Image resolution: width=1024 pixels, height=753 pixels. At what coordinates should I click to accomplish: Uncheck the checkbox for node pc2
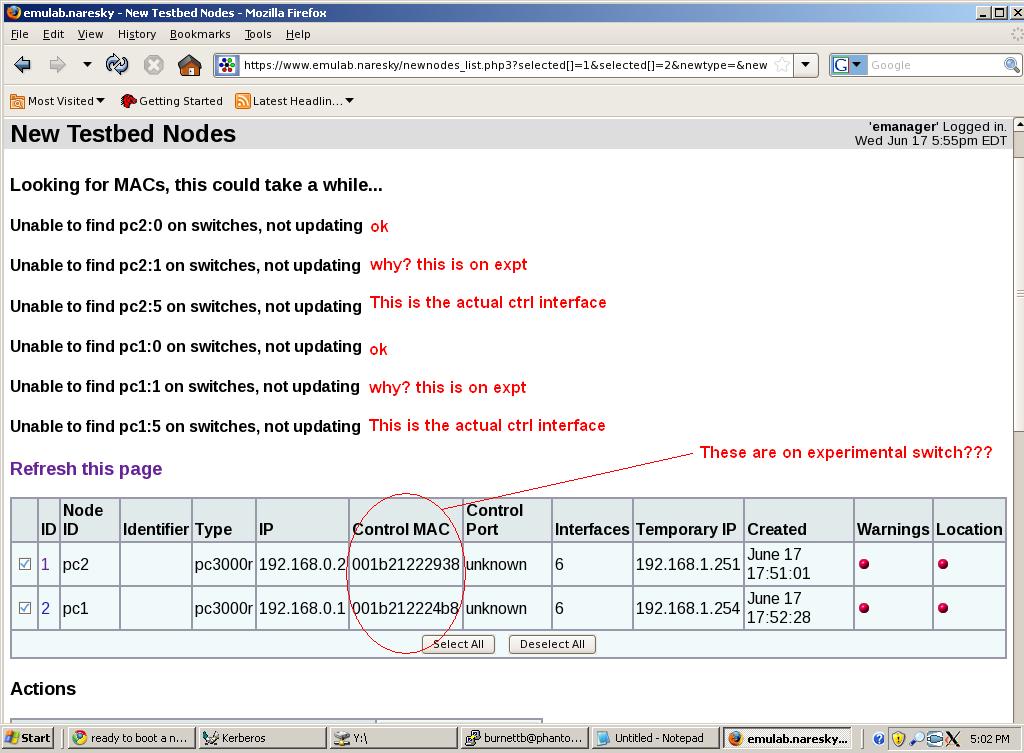coord(25,564)
